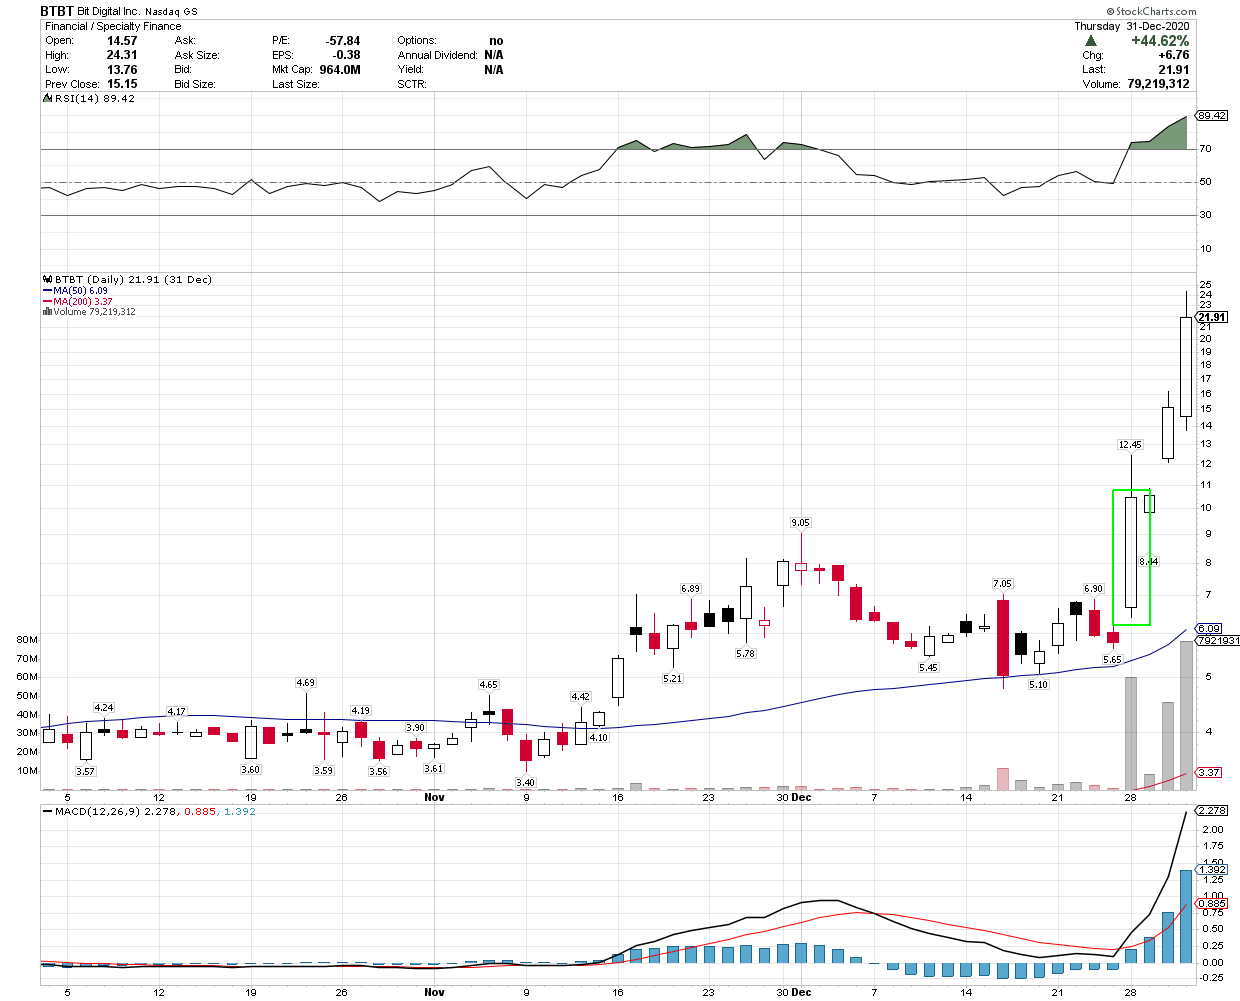
Task: Click the Open price 14.57
Action: click(122, 41)
